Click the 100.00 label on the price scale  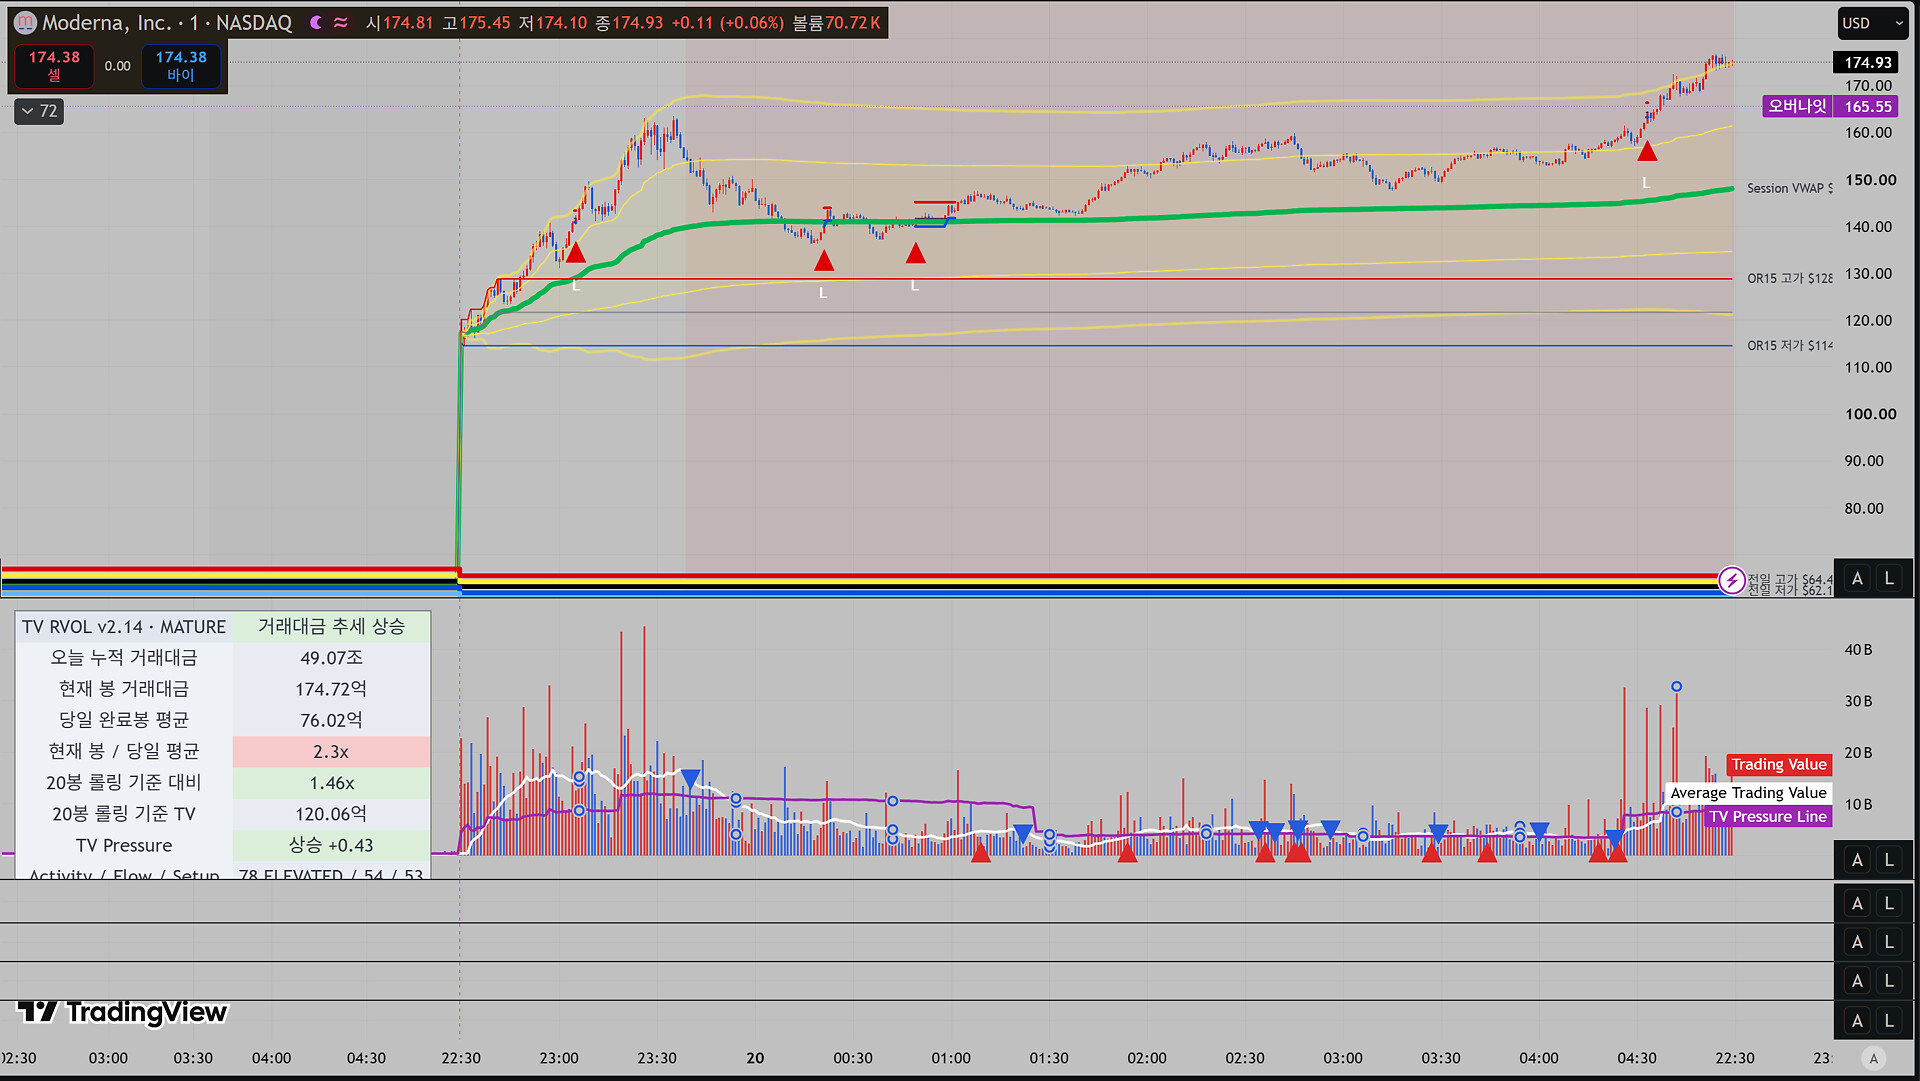pyautogui.click(x=1870, y=414)
